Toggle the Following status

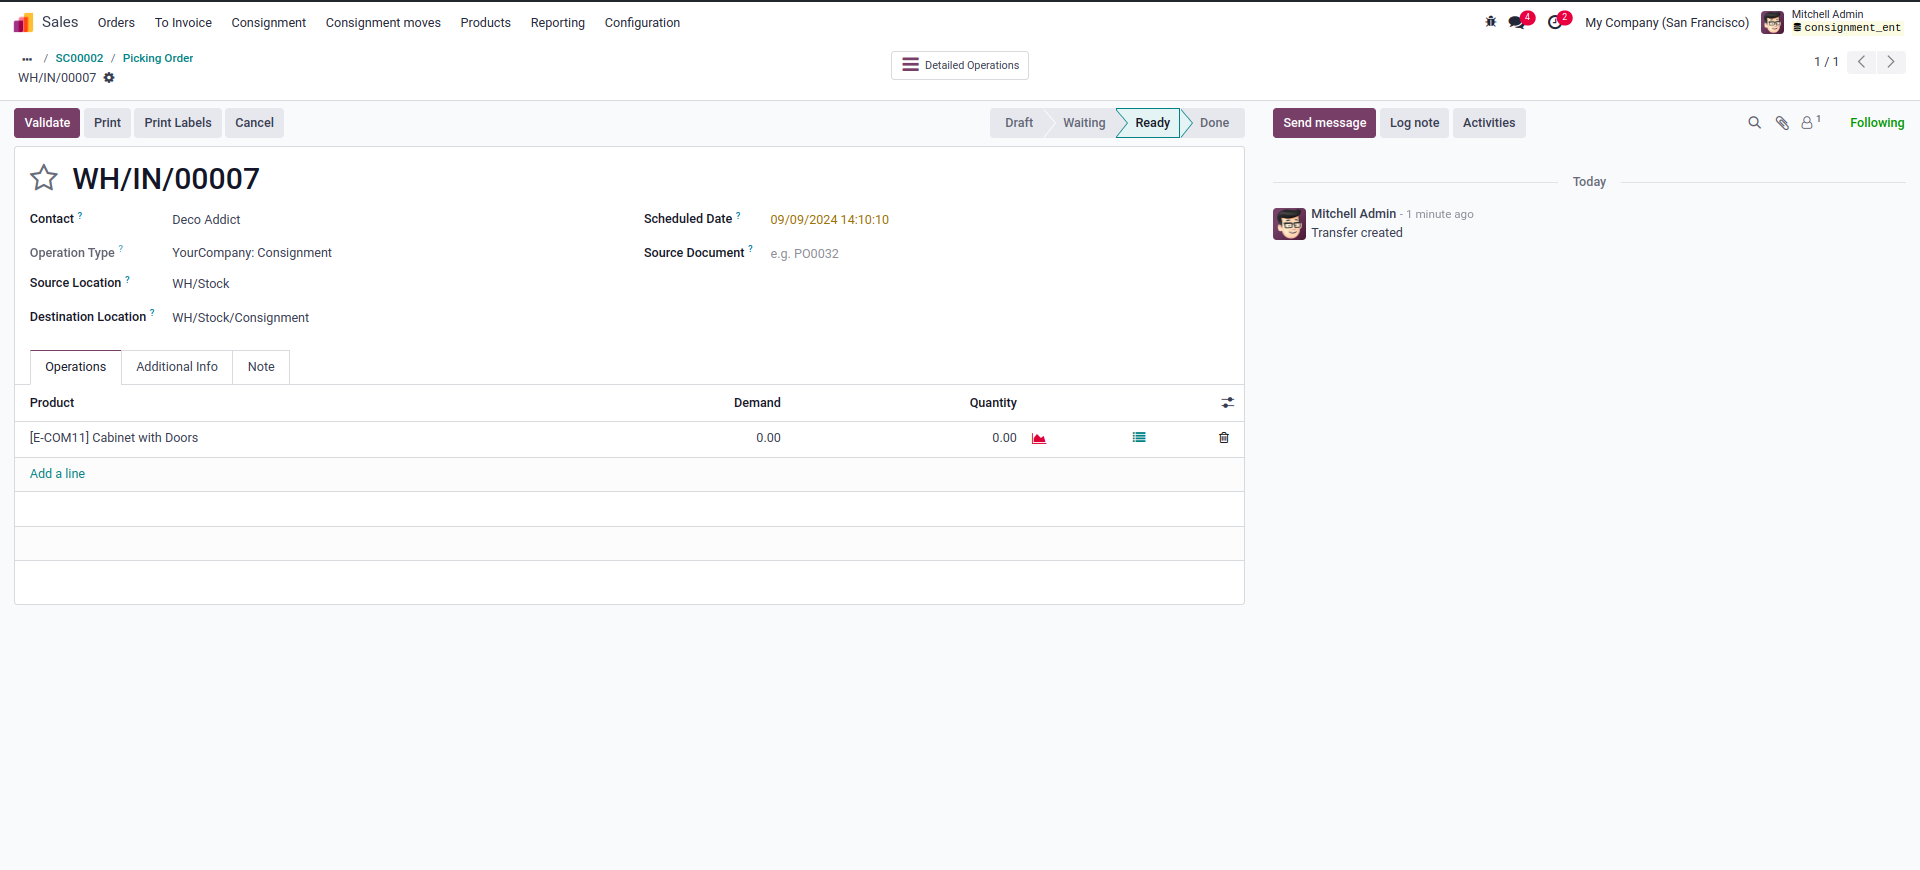[x=1877, y=123]
